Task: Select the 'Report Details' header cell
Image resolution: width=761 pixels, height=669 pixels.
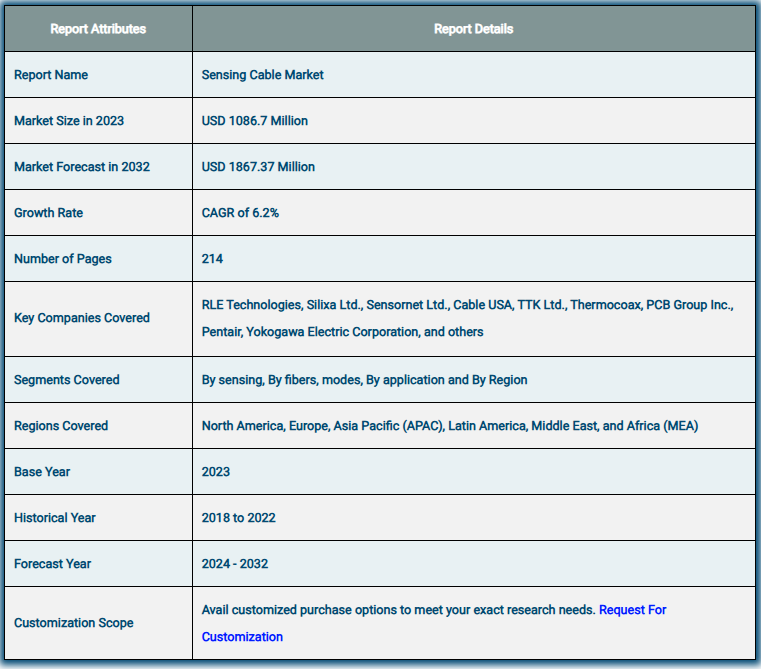Action: click(x=474, y=29)
